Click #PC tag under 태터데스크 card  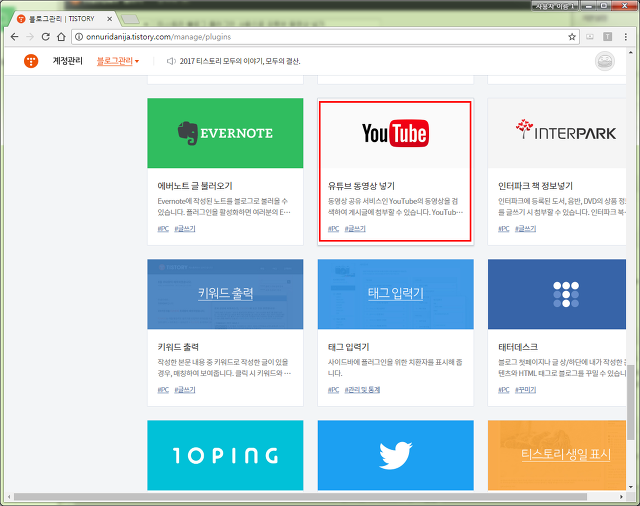click(504, 390)
